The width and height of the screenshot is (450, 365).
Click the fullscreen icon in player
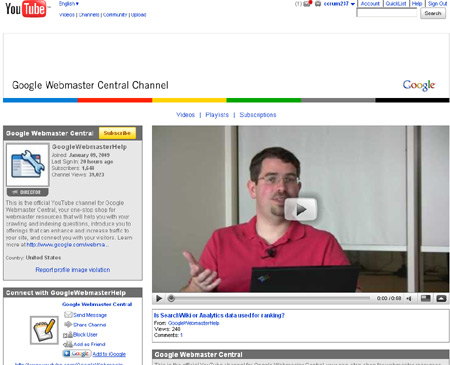(x=441, y=298)
